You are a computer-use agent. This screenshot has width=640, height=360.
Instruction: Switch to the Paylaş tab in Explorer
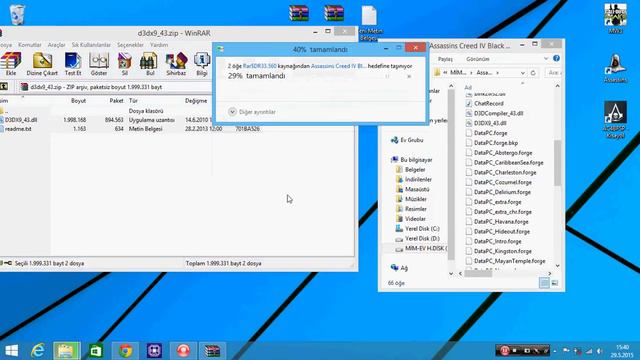[x=445, y=59]
